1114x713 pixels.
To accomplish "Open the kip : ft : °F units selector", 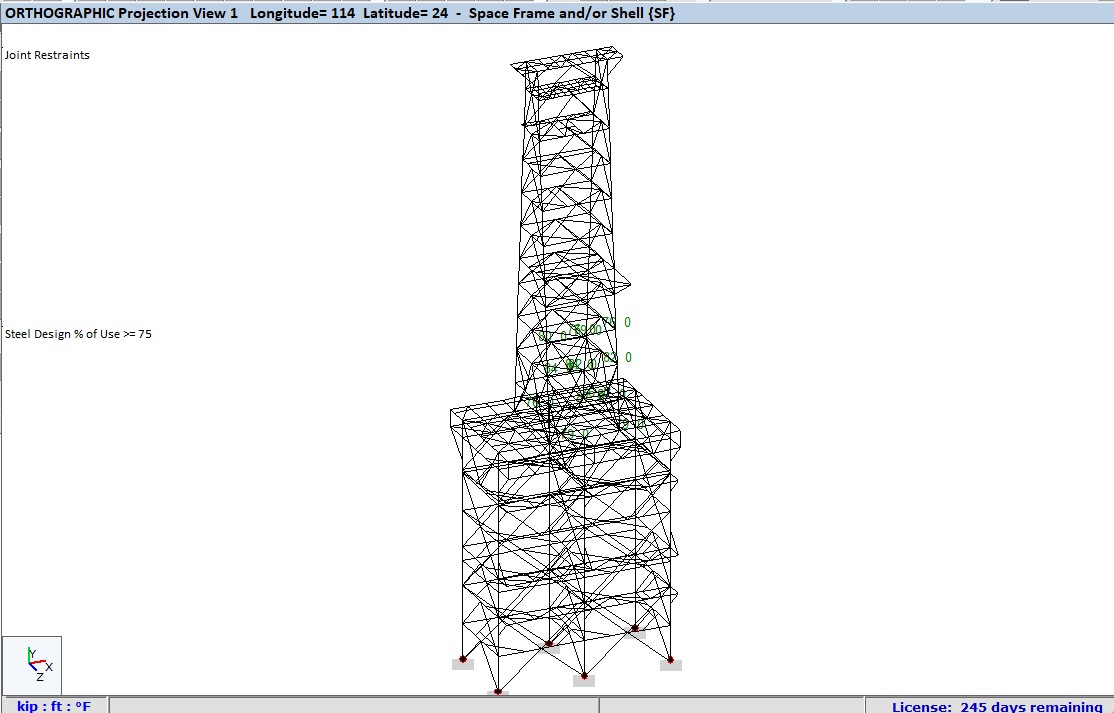I will click(53, 705).
